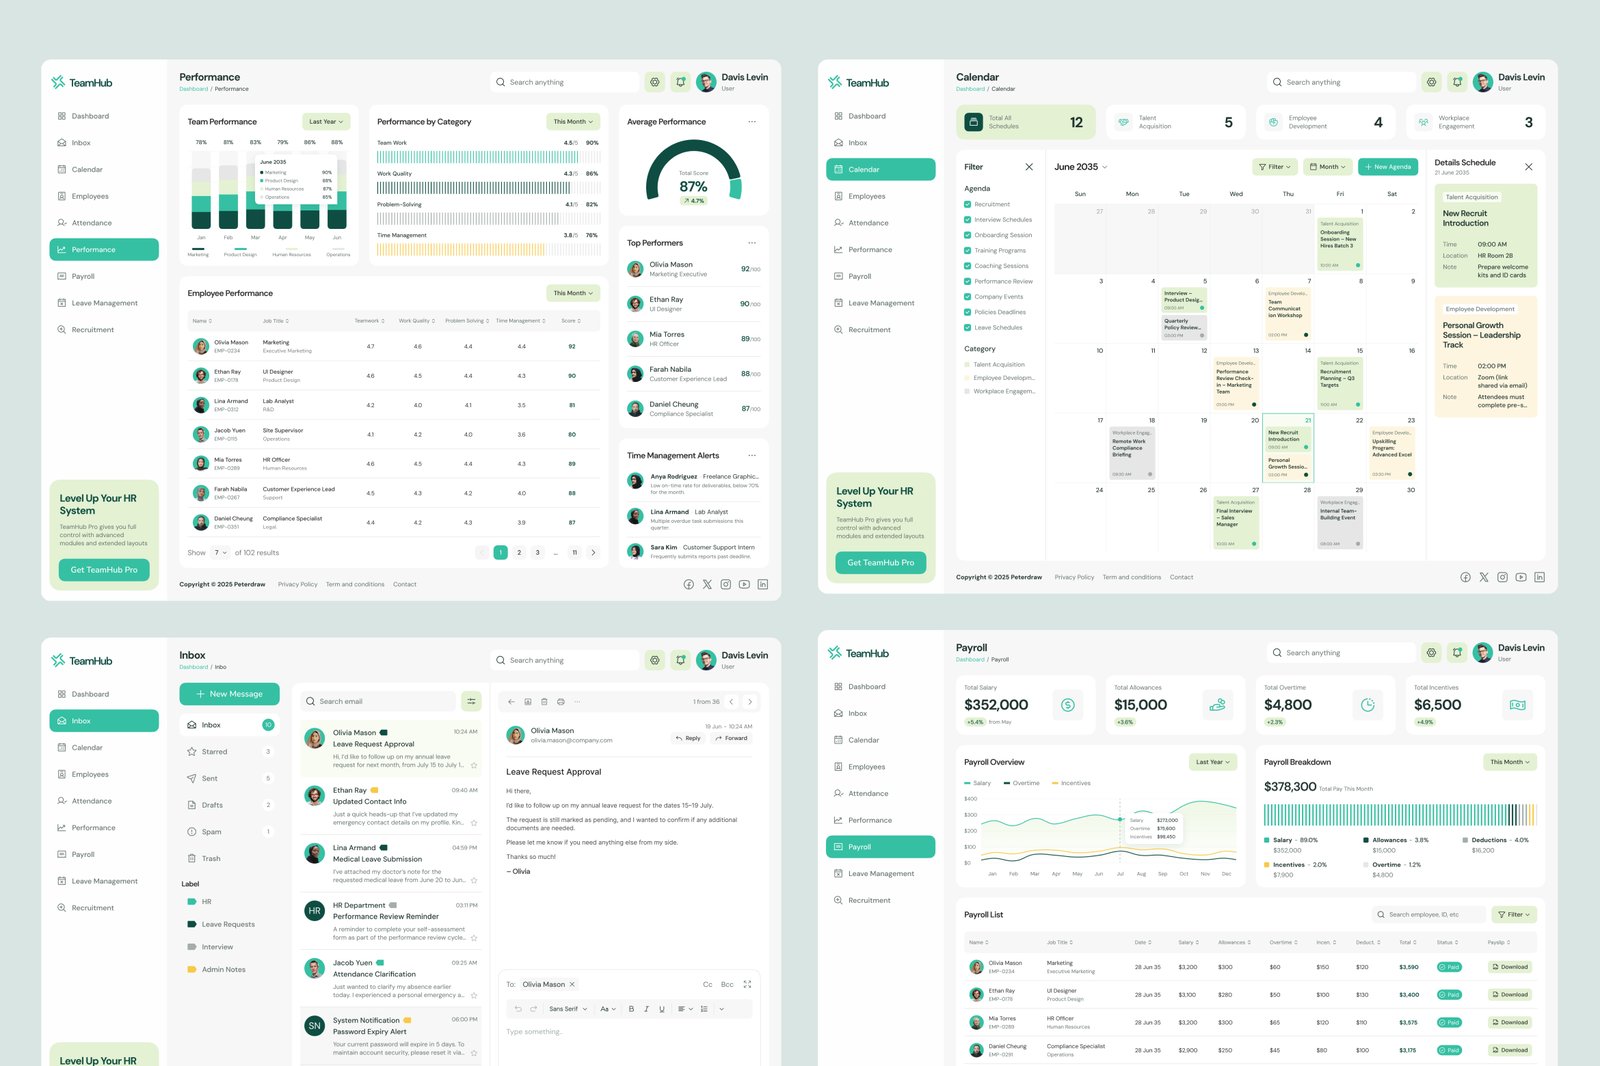Screen dimensions: 1600x1066
Task: Click the notification bell on the Calendar page
Action: pos(1457,82)
